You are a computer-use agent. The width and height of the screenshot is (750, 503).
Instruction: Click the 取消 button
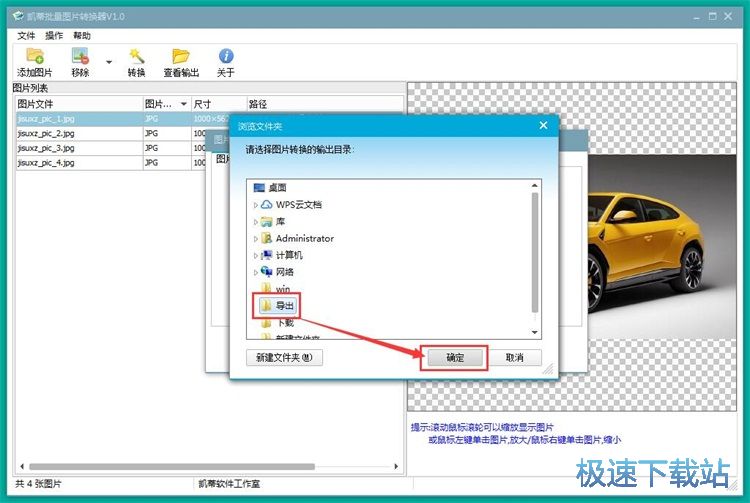[x=515, y=358]
